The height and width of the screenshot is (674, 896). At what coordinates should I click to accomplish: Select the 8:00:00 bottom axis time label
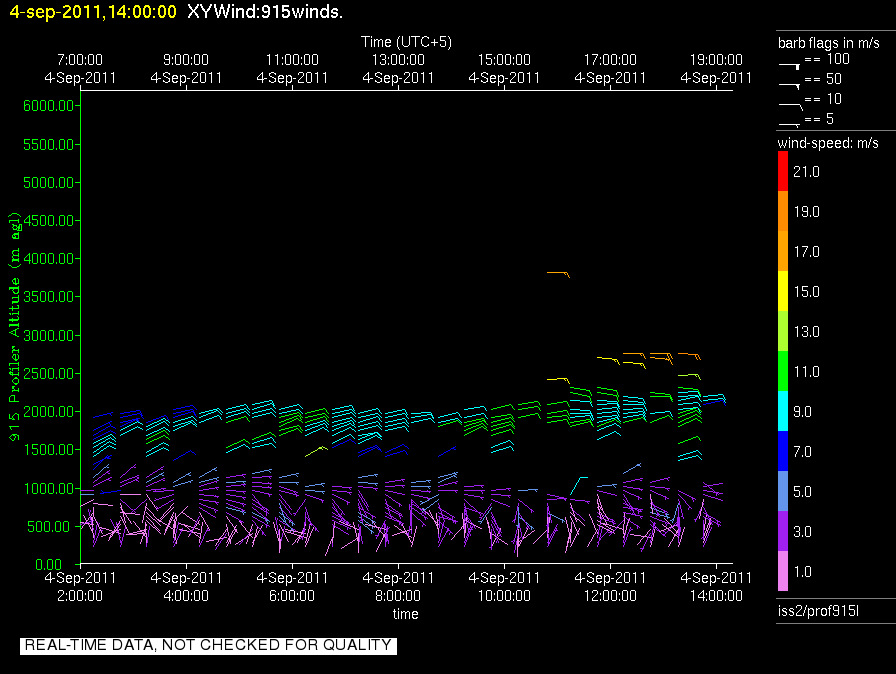coord(398,596)
